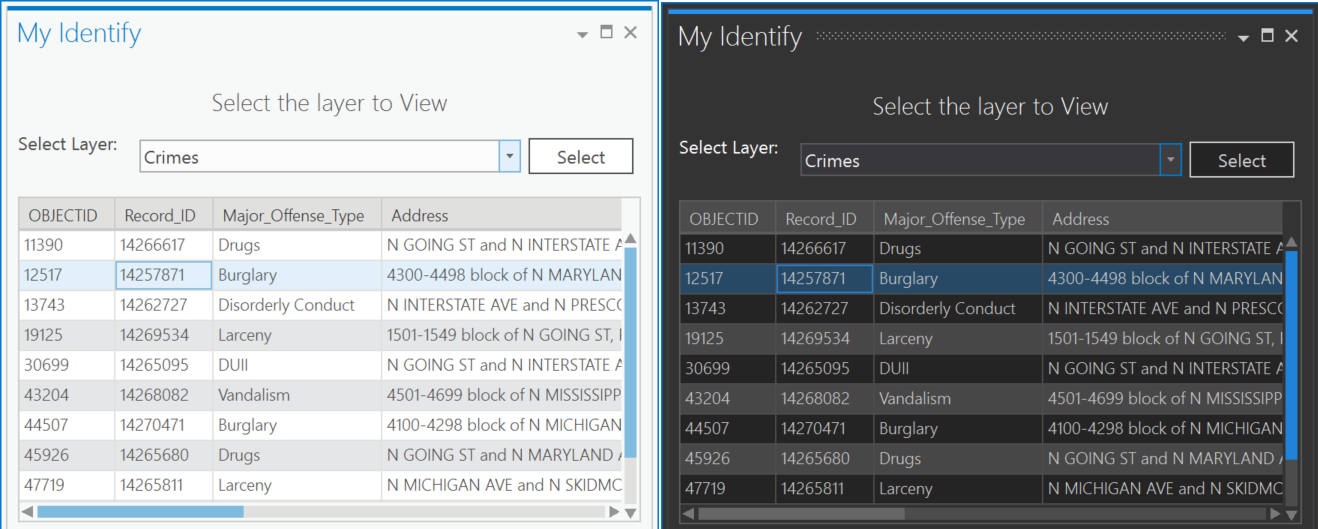The image size is (1318, 529).
Task: Expand the Crimes layer dropdown in dark pane
Action: (x=1170, y=160)
